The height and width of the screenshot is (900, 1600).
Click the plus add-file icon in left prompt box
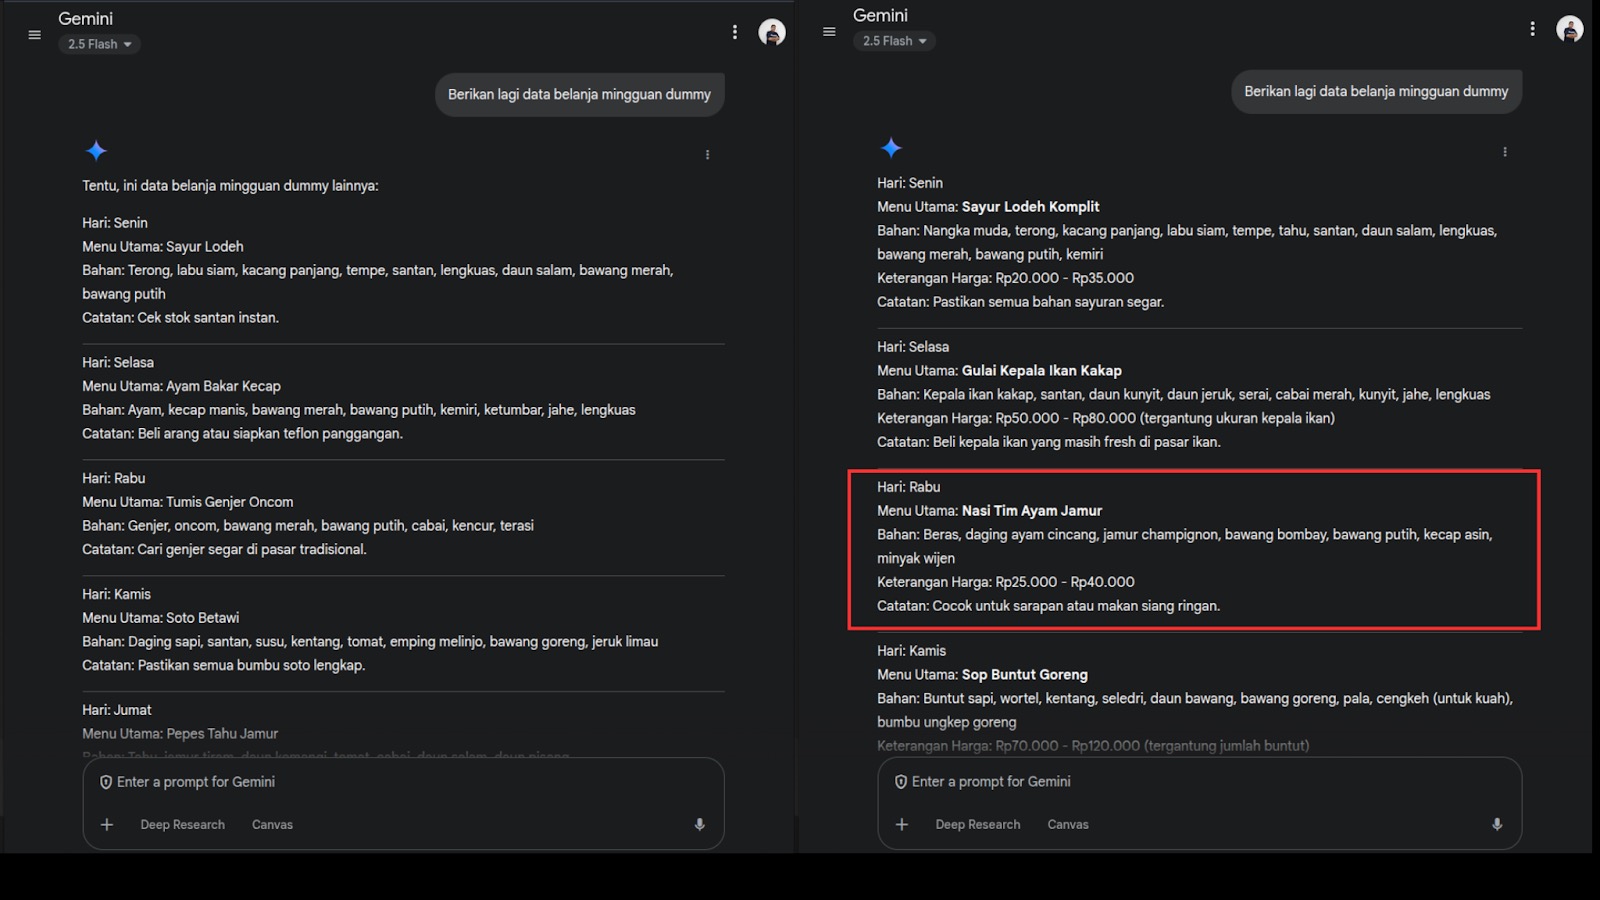tap(107, 824)
